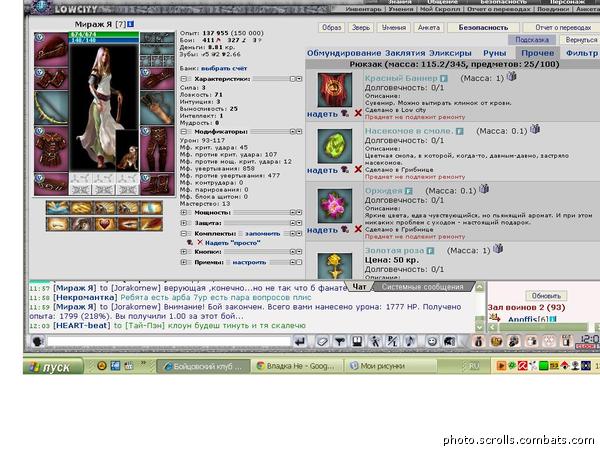Click the Обновить button
This screenshot has width=600, height=450.
(546, 295)
